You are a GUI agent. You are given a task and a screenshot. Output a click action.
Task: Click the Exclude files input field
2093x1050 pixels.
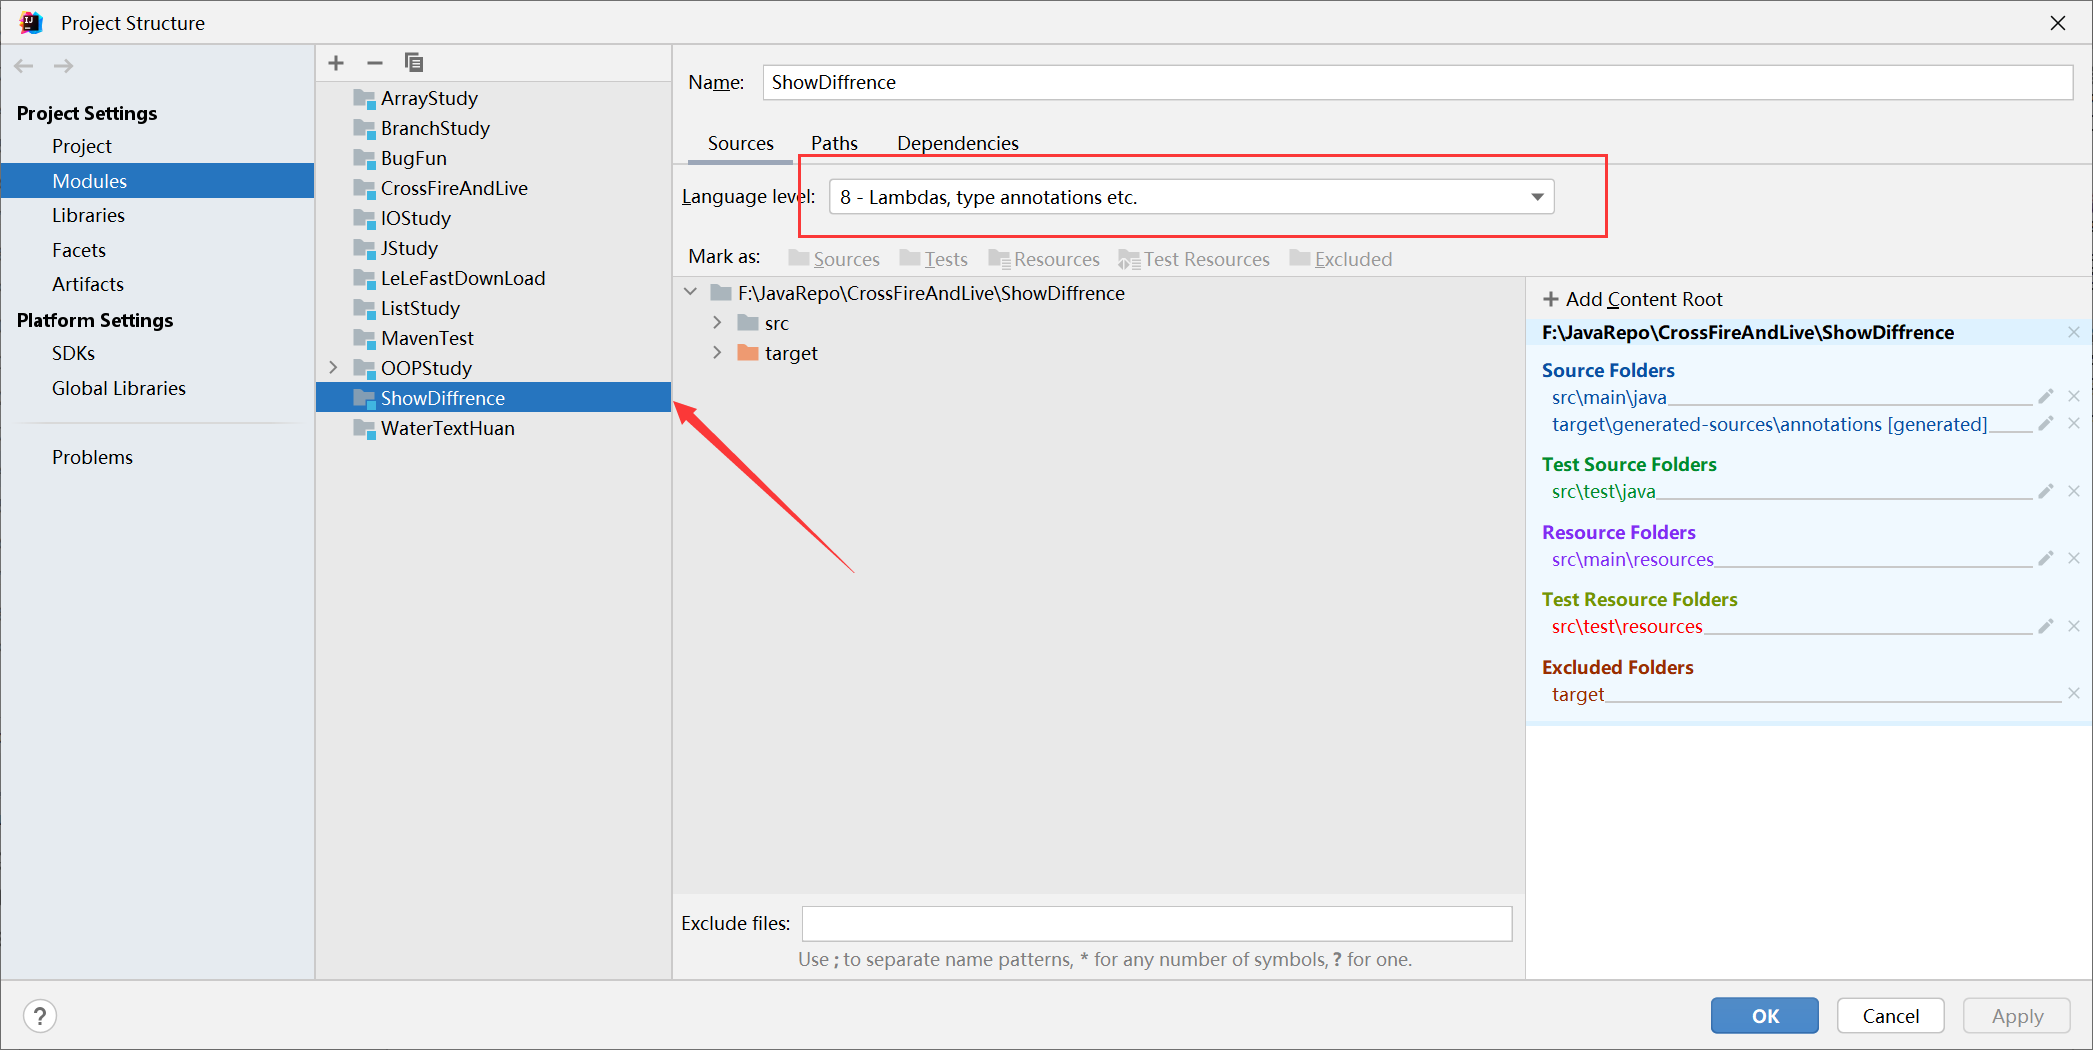click(1157, 923)
